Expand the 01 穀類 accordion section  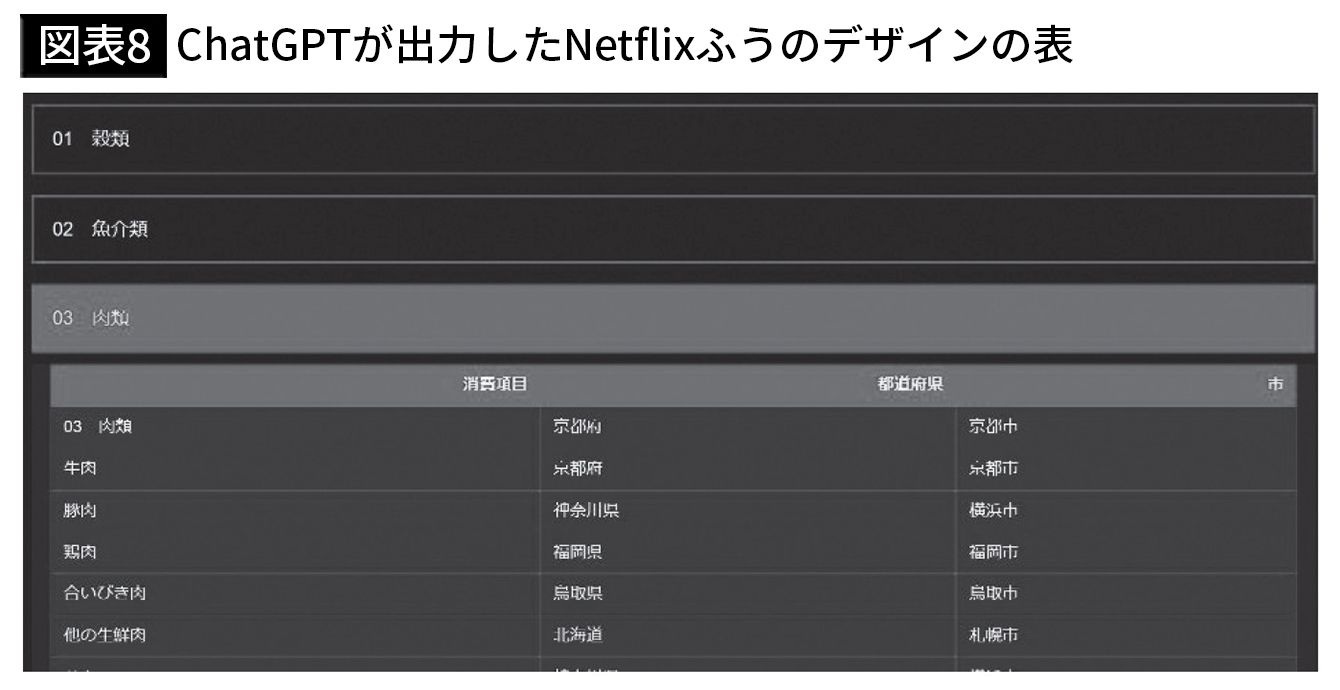[x=672, y=139]
